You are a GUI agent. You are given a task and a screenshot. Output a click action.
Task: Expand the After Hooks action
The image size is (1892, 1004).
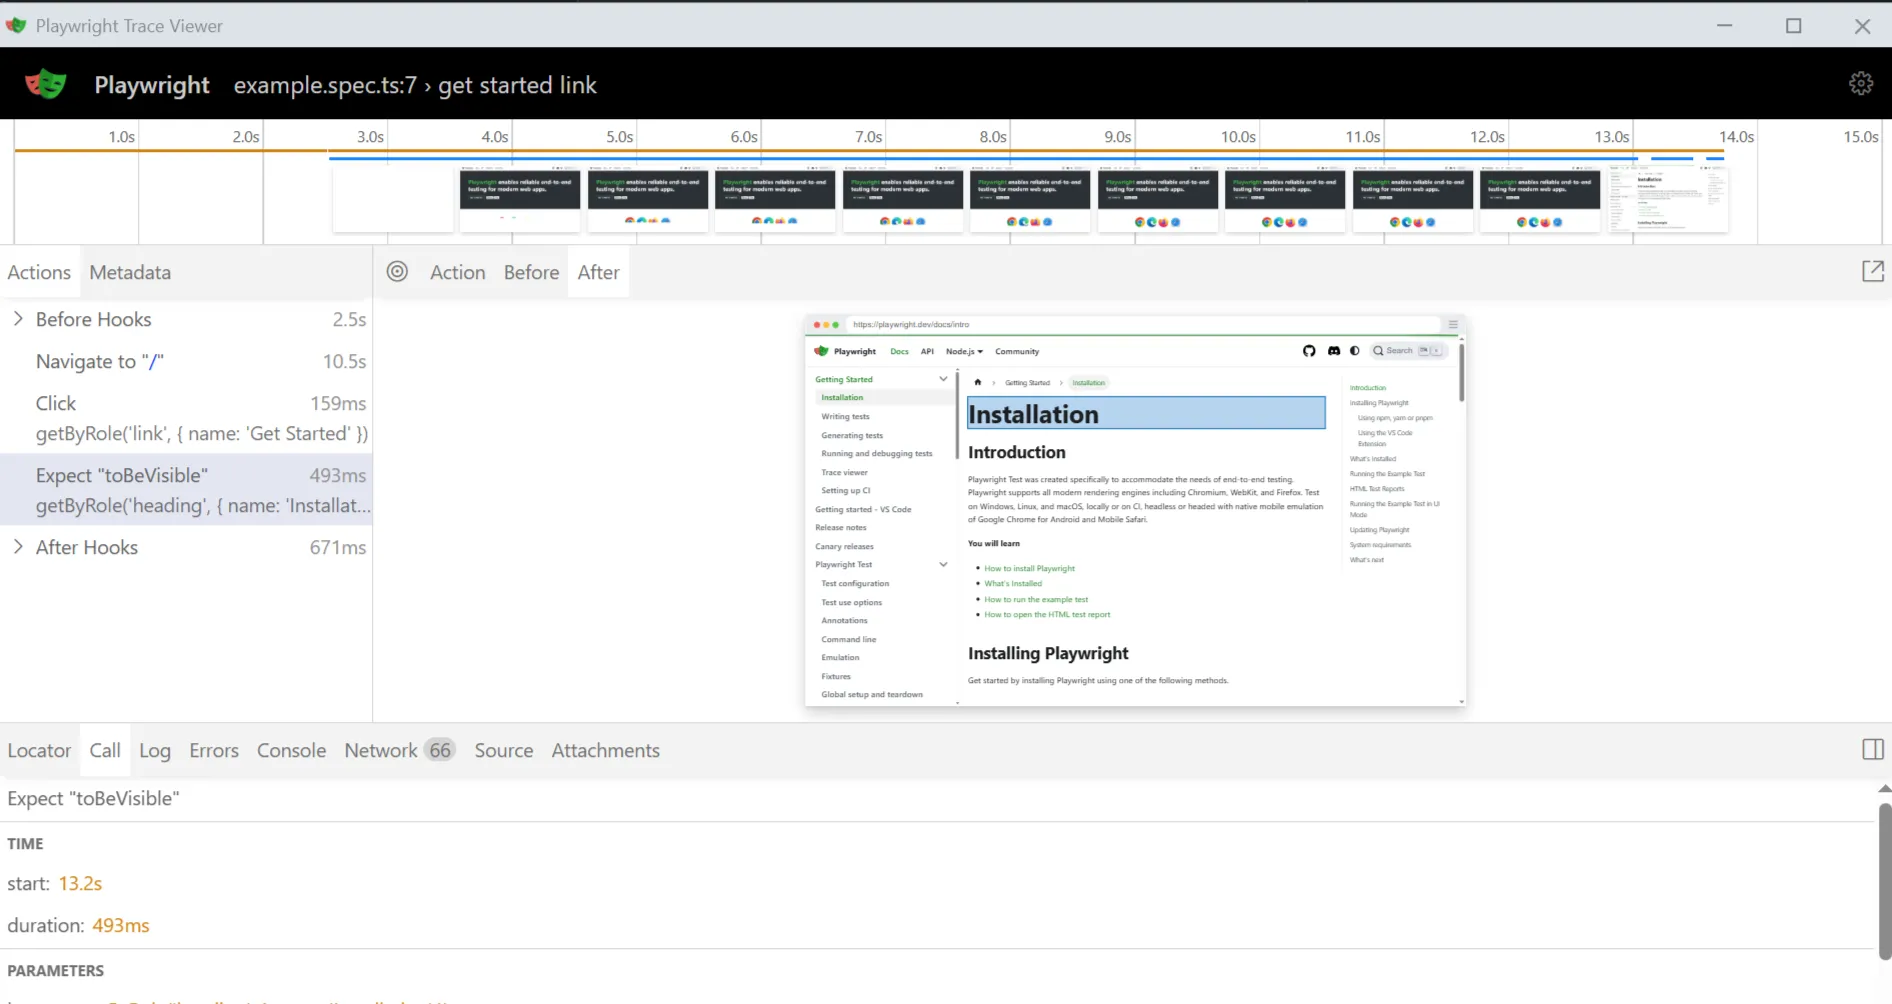(x=18, y=547)
